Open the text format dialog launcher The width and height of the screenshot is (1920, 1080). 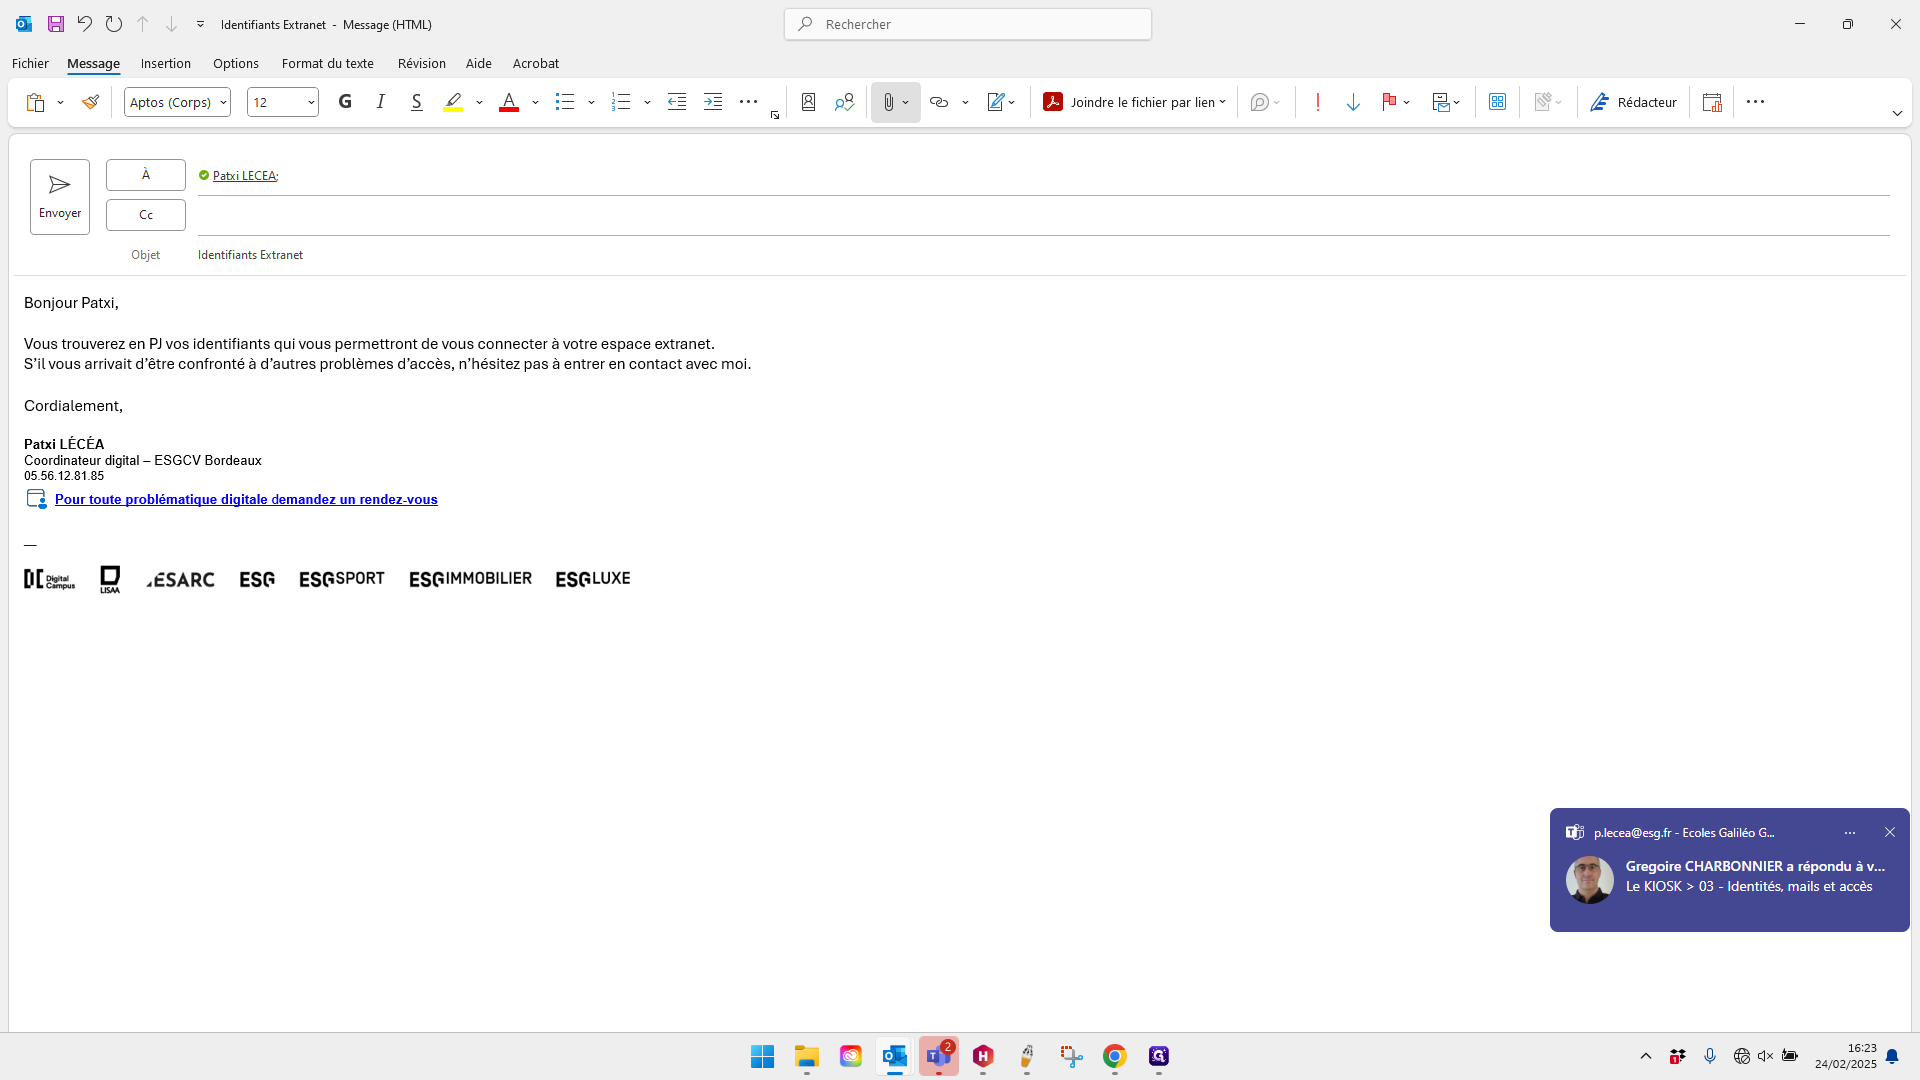click(x=775, y=116)
